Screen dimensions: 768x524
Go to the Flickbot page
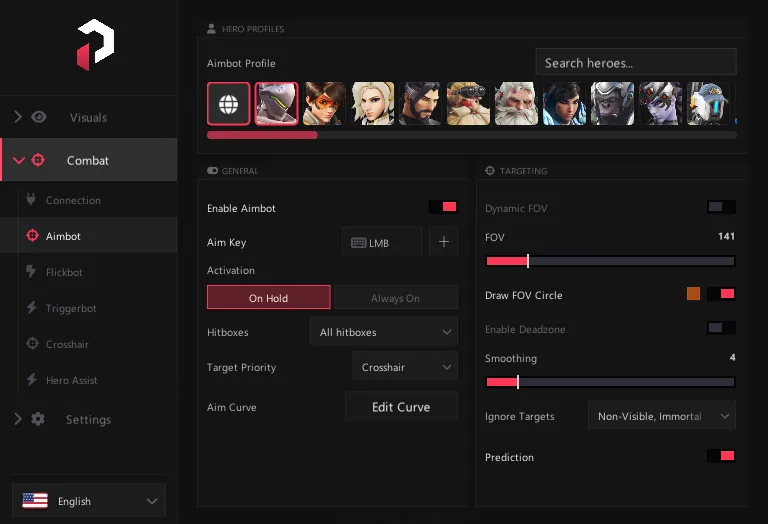(x=88, y=272)
